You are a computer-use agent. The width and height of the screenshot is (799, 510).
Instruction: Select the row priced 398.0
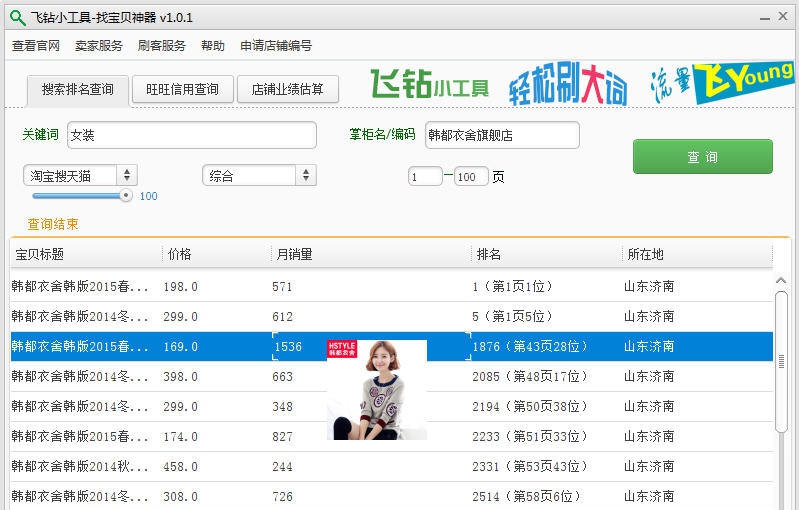391,377
